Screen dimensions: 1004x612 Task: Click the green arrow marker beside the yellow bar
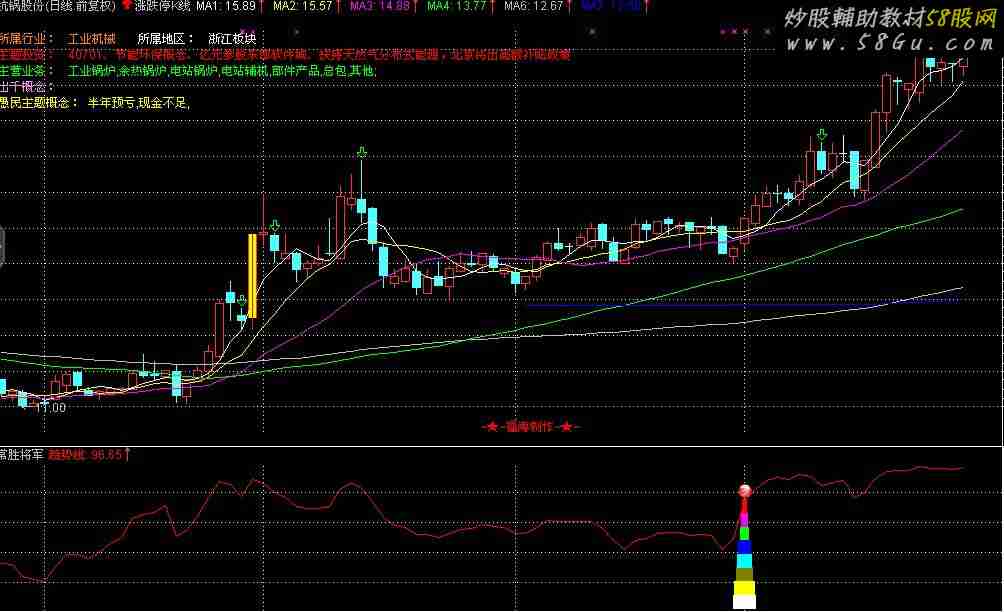click(x=274, y=226)
